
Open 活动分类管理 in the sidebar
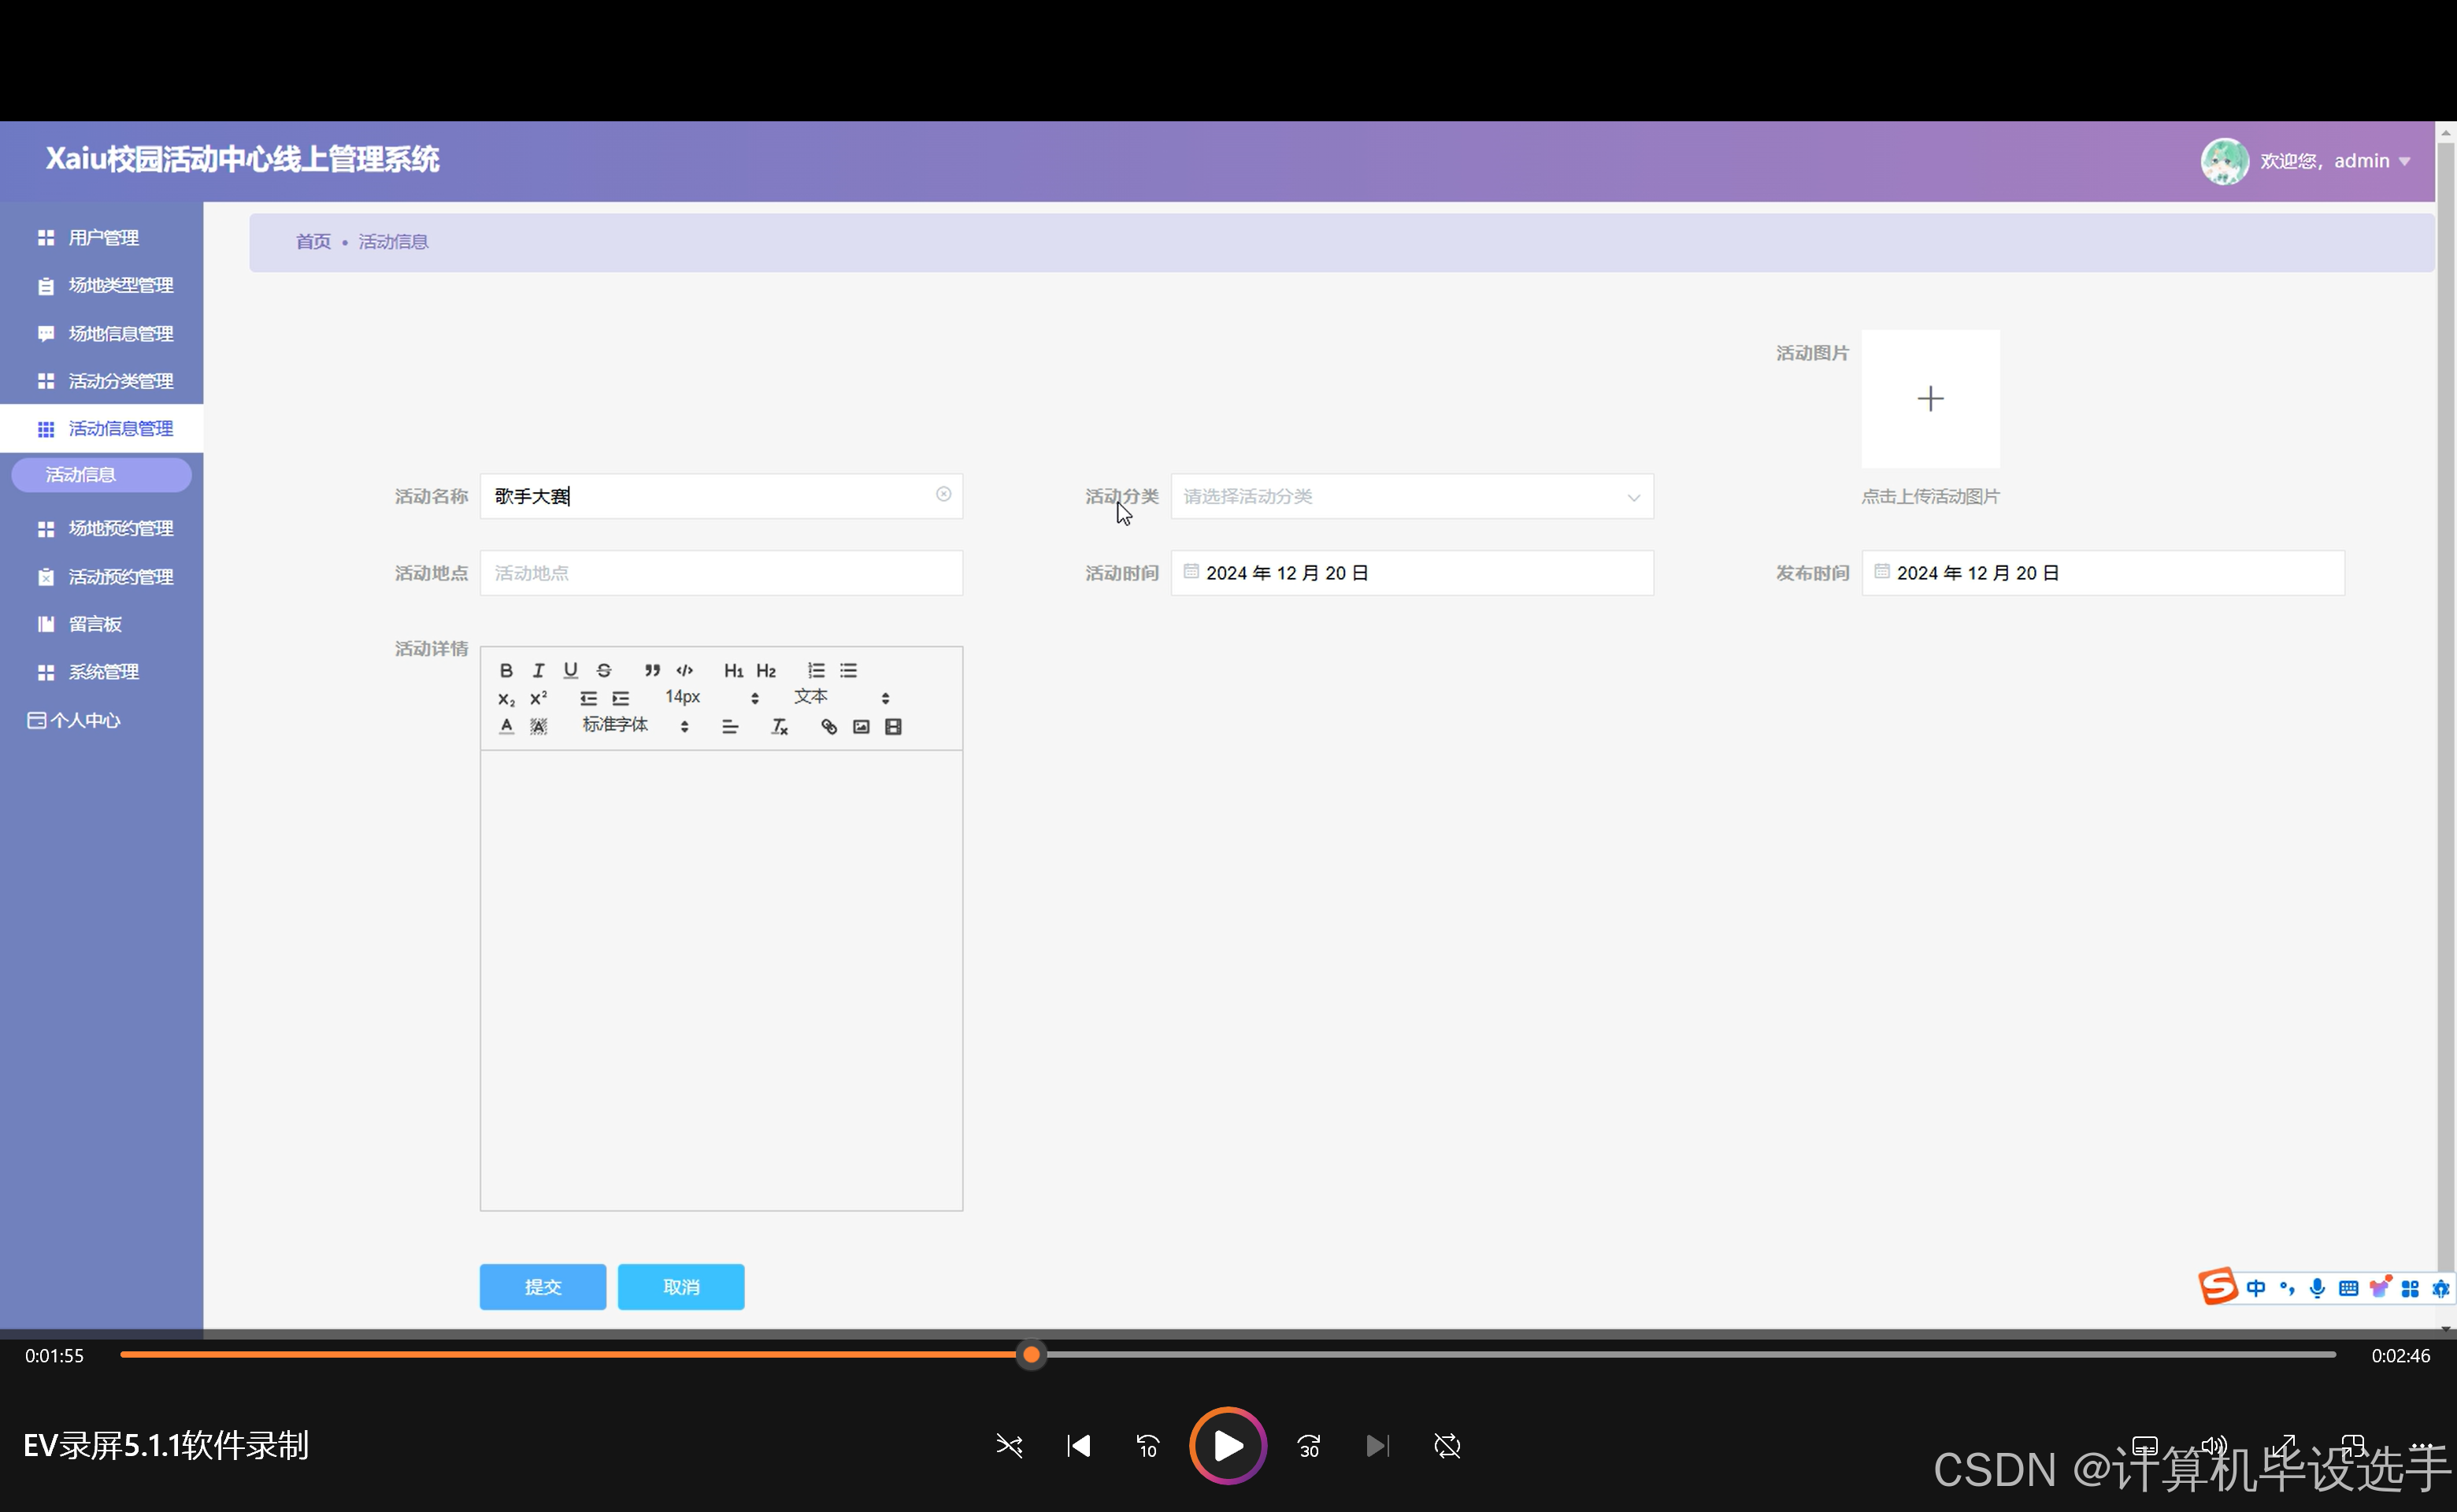[x=102, y=381]
